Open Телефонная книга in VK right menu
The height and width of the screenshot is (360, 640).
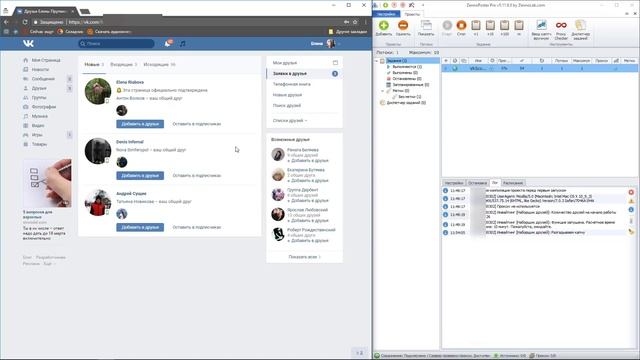tap(291, 84)
